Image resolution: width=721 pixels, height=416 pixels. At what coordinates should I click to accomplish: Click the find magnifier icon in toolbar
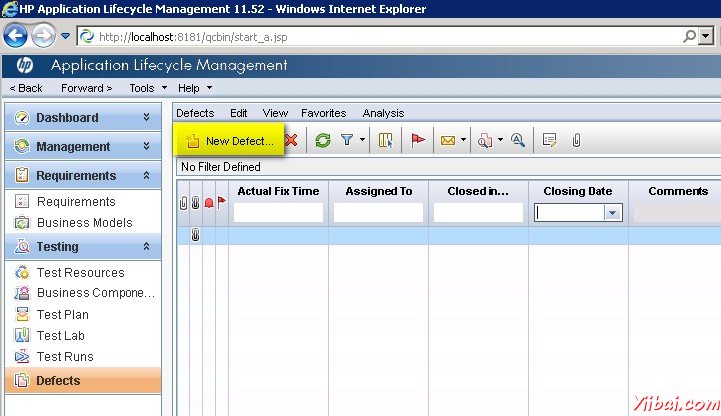[x=517, y=141]
